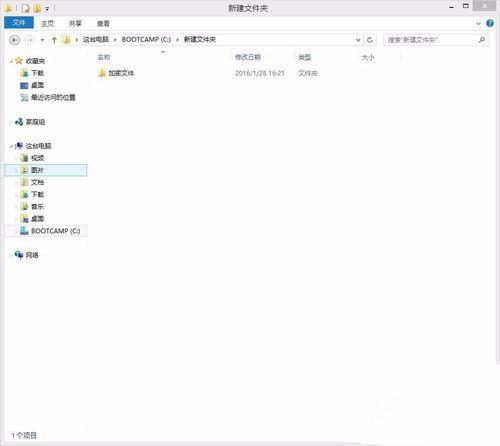Click the properties icon in quick access toolbar
This screenshot has height=446, width=500.
[26, 8]
